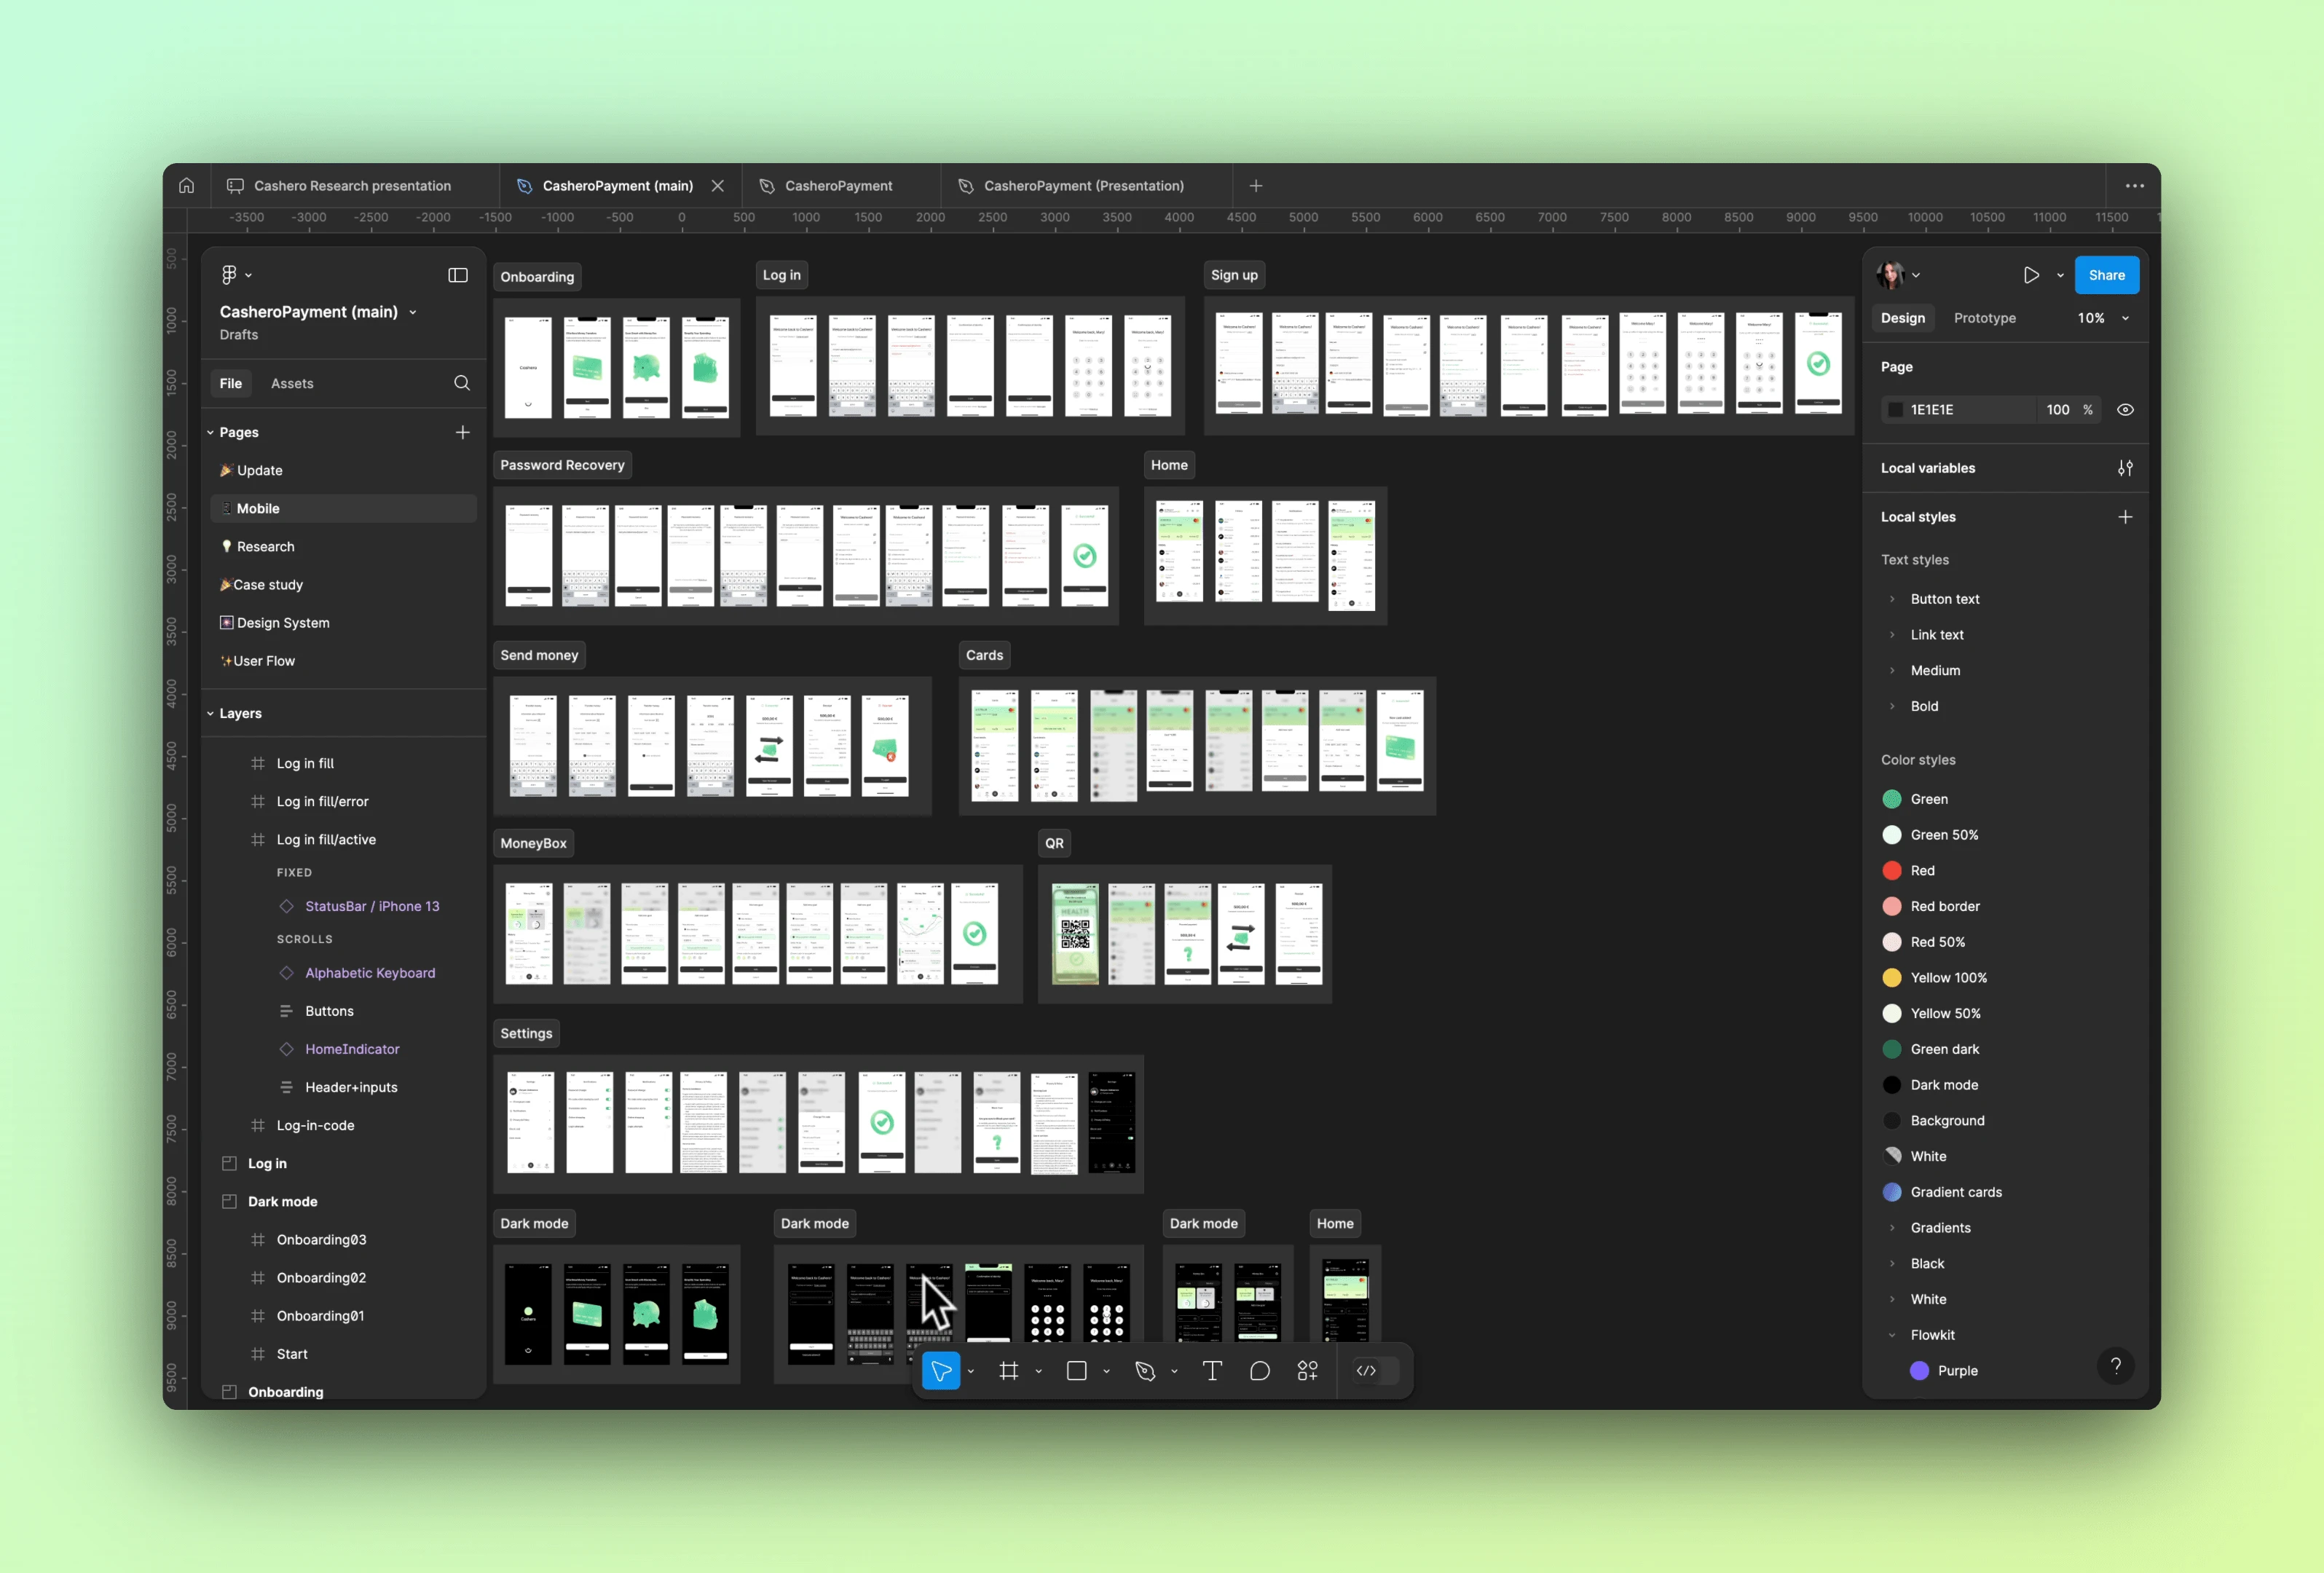Expand the Pages section panel
Screen dimensions: 2324x1573
click(210, 430)
